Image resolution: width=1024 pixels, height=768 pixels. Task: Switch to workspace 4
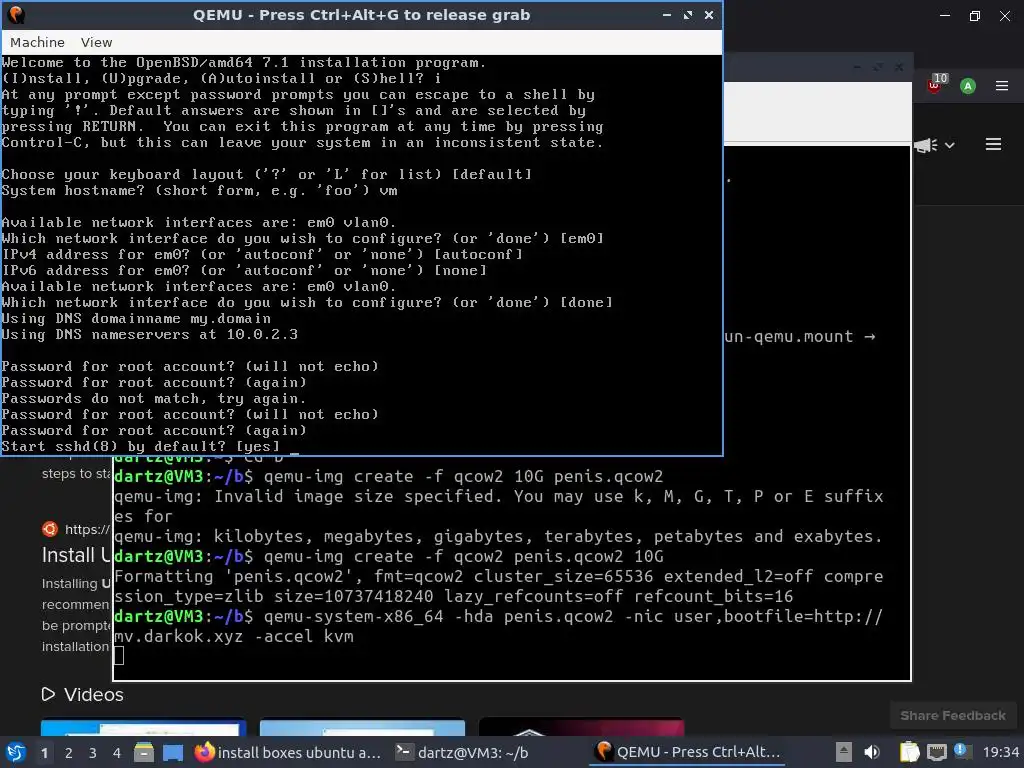coord(116,753)
